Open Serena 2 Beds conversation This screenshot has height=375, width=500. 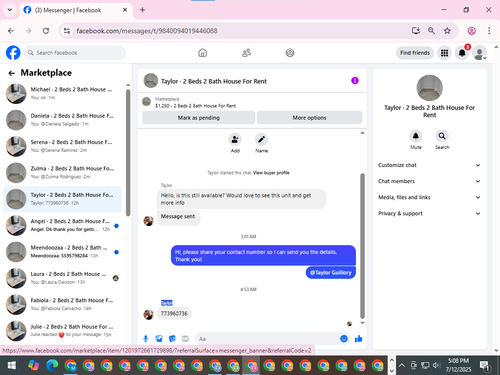62,146
